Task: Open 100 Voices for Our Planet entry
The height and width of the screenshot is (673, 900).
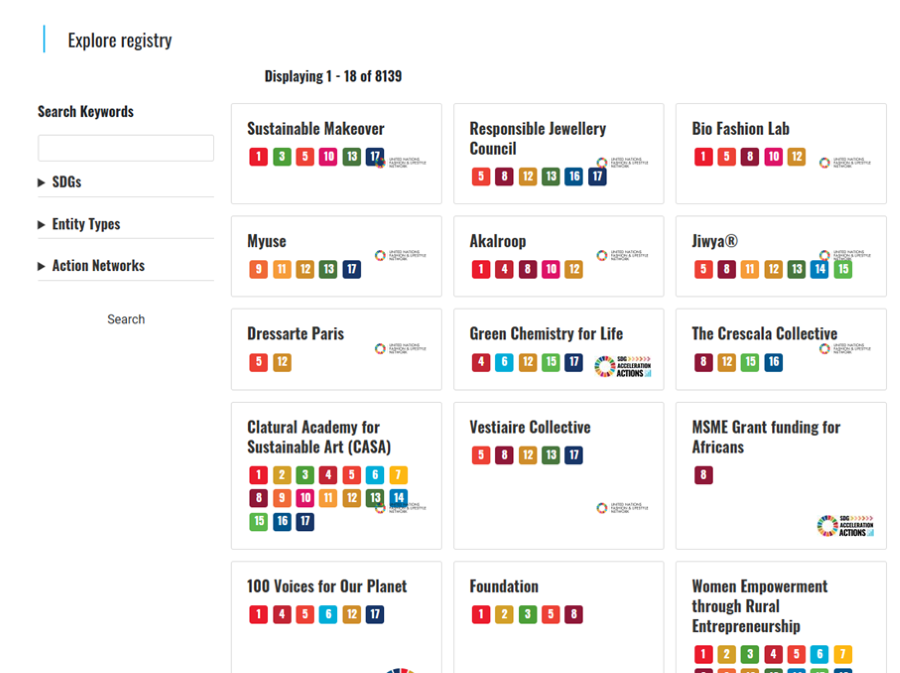Action: click(327, 586)
